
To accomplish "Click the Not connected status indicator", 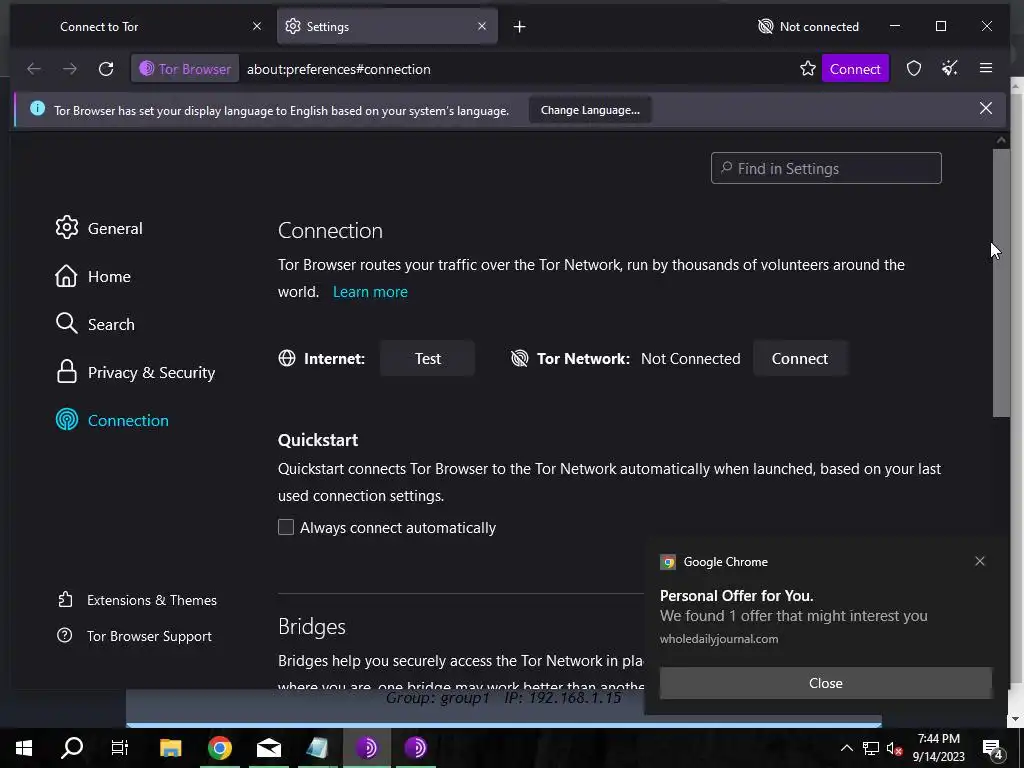I will pyautogui.click(x=808, y=27).
